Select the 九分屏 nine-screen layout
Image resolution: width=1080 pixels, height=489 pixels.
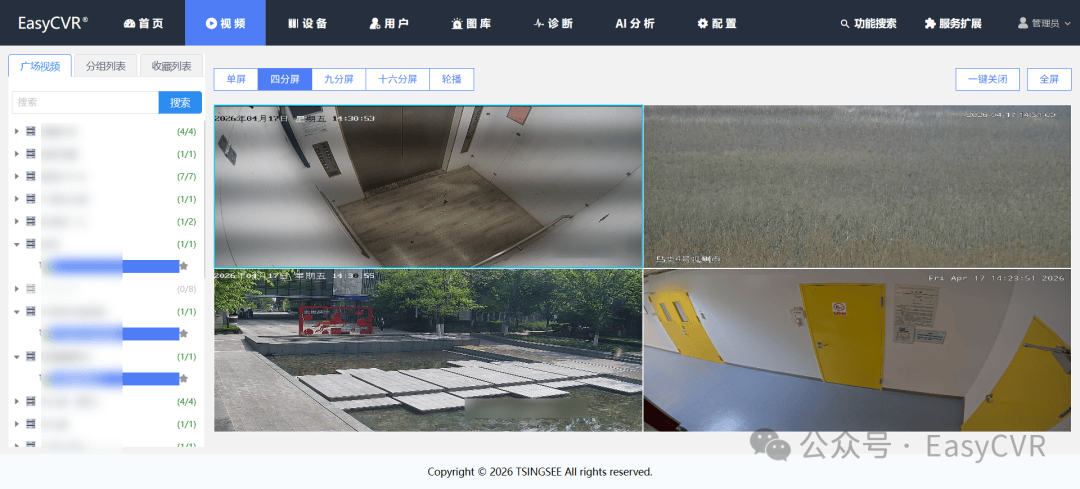339,79
